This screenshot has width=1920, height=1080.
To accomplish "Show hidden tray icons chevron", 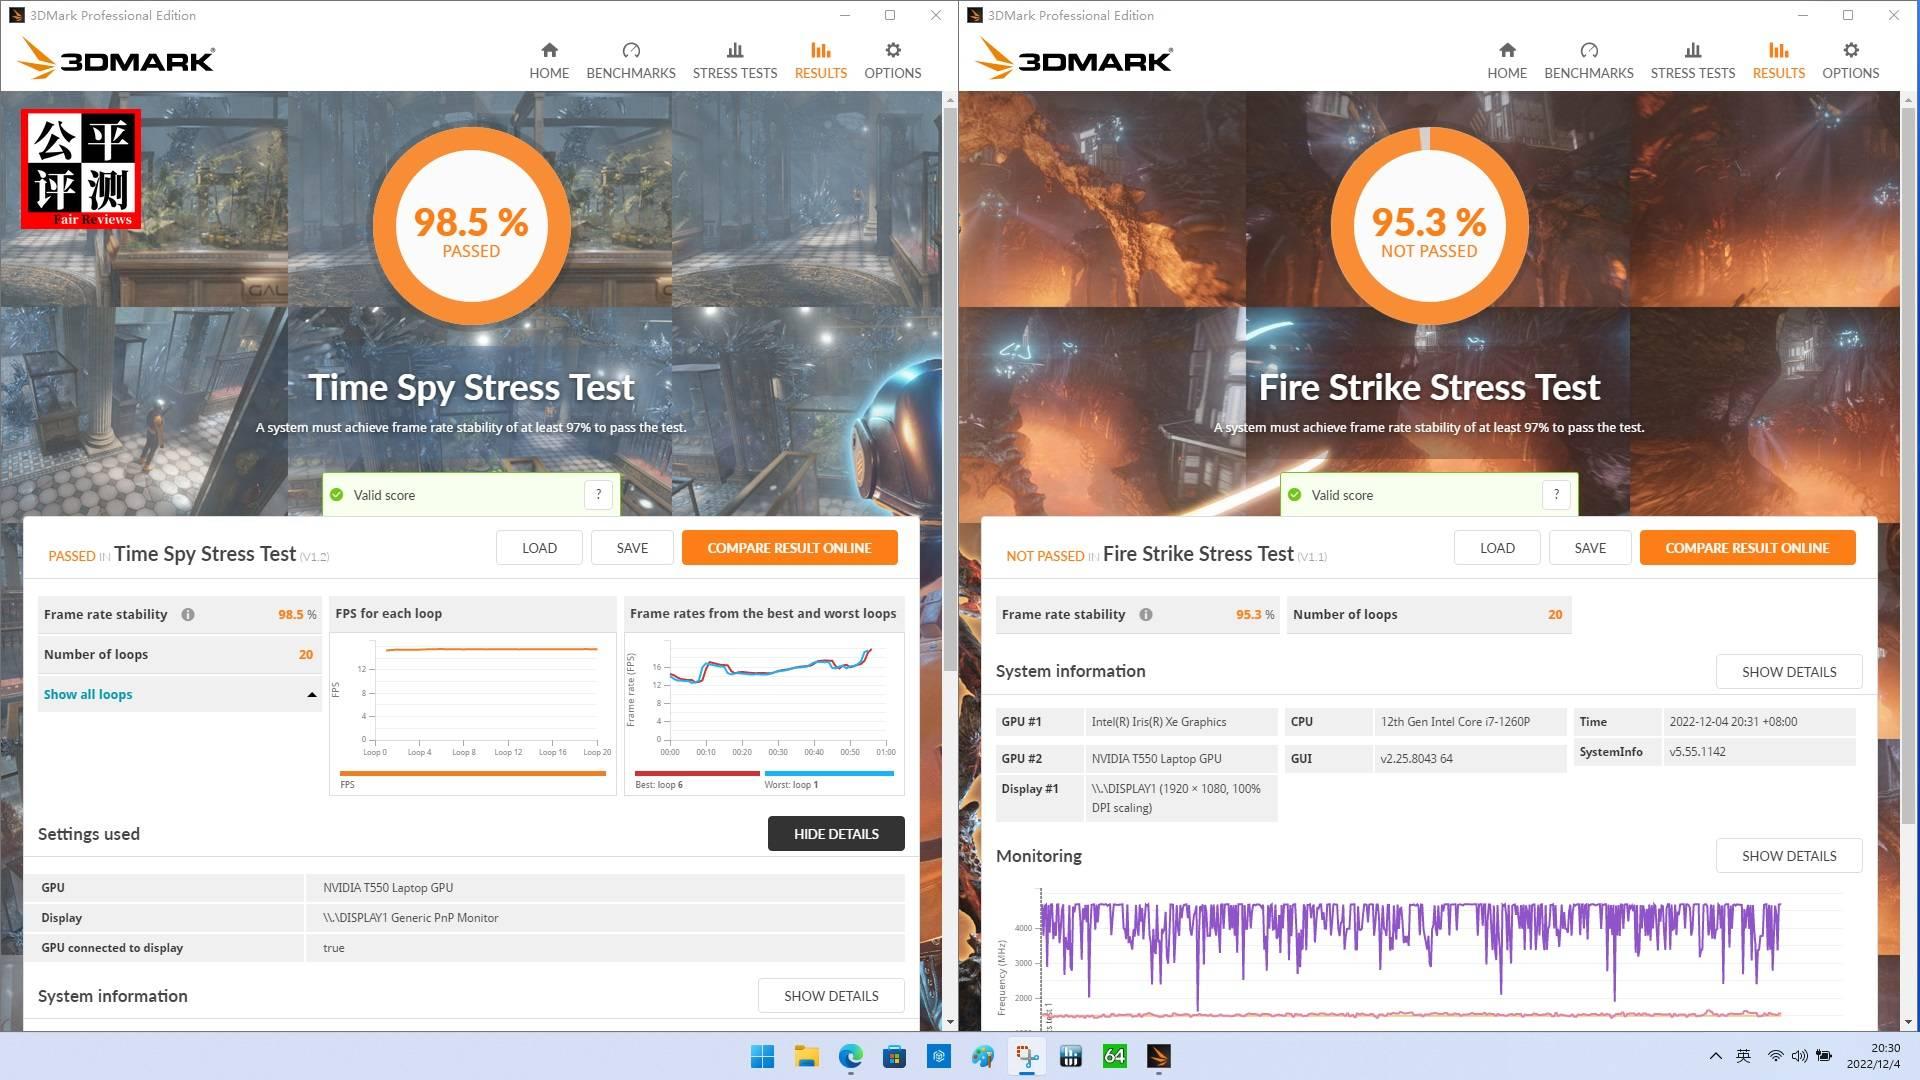I will 1715,1056.
